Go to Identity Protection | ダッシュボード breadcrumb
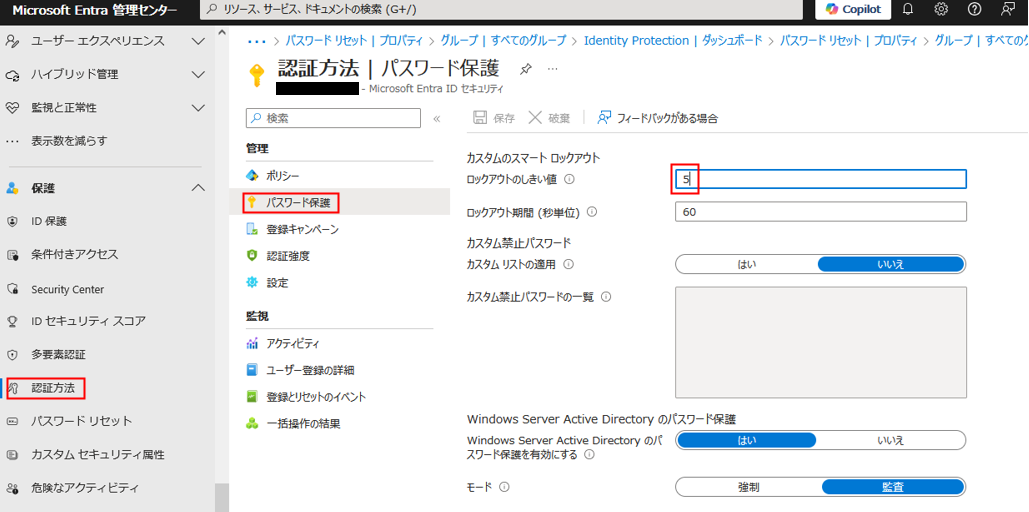The width and height of the screenshot is (1029, 512). 673,41
